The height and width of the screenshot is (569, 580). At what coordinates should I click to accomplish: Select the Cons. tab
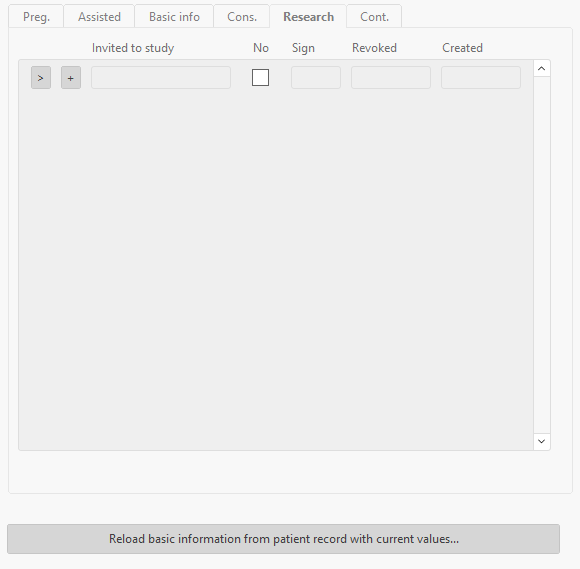pos(242,17)
